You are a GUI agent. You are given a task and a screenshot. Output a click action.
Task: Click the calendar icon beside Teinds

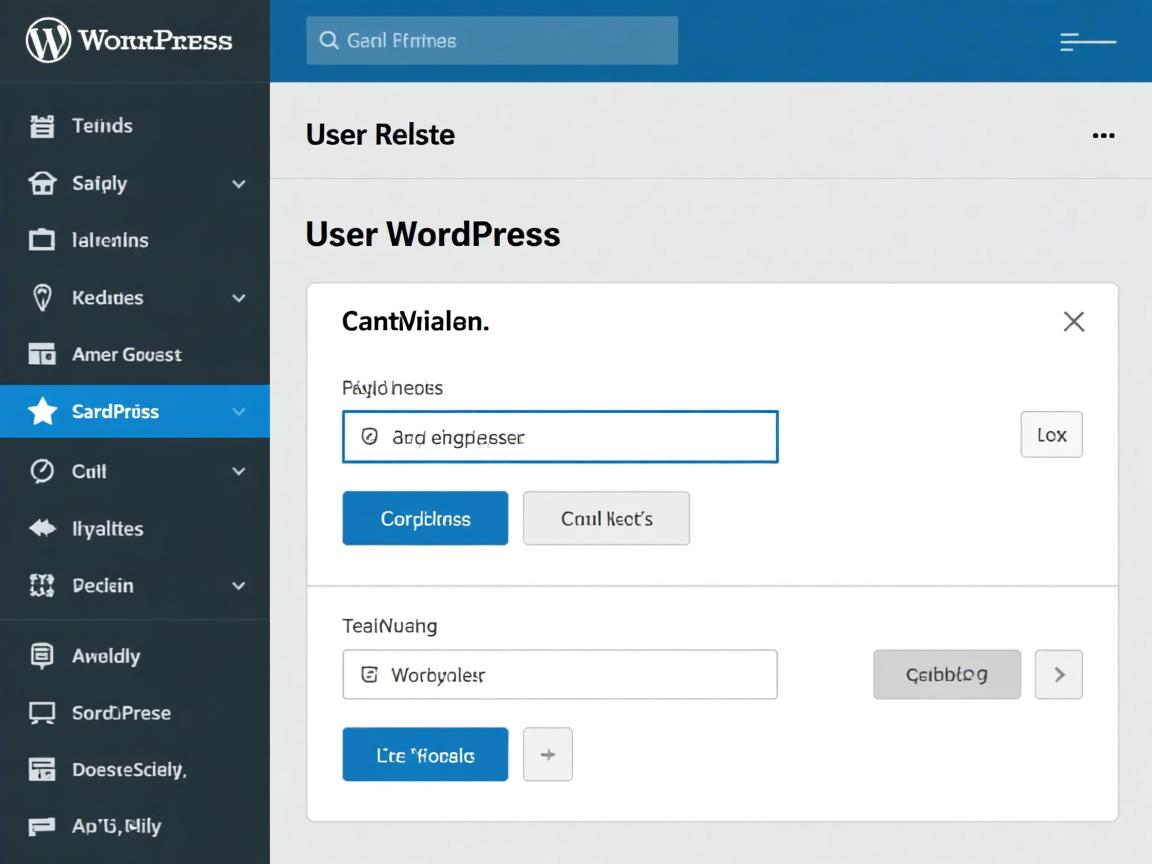pyautogui.click(x=42, y=126)
